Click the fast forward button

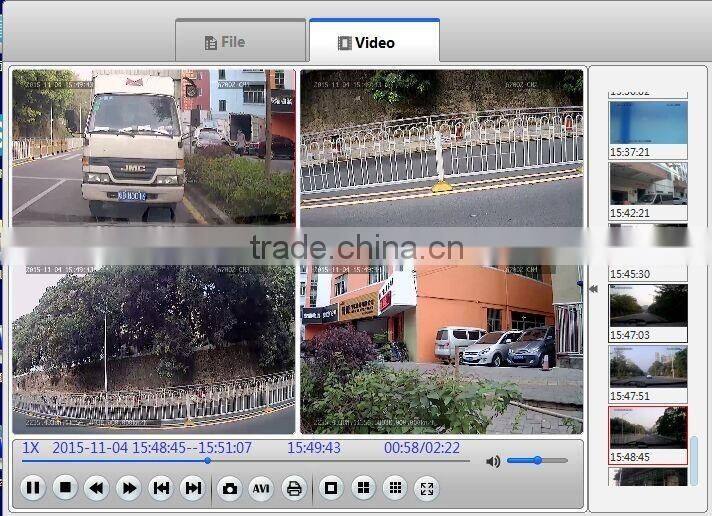pos(129,488)
